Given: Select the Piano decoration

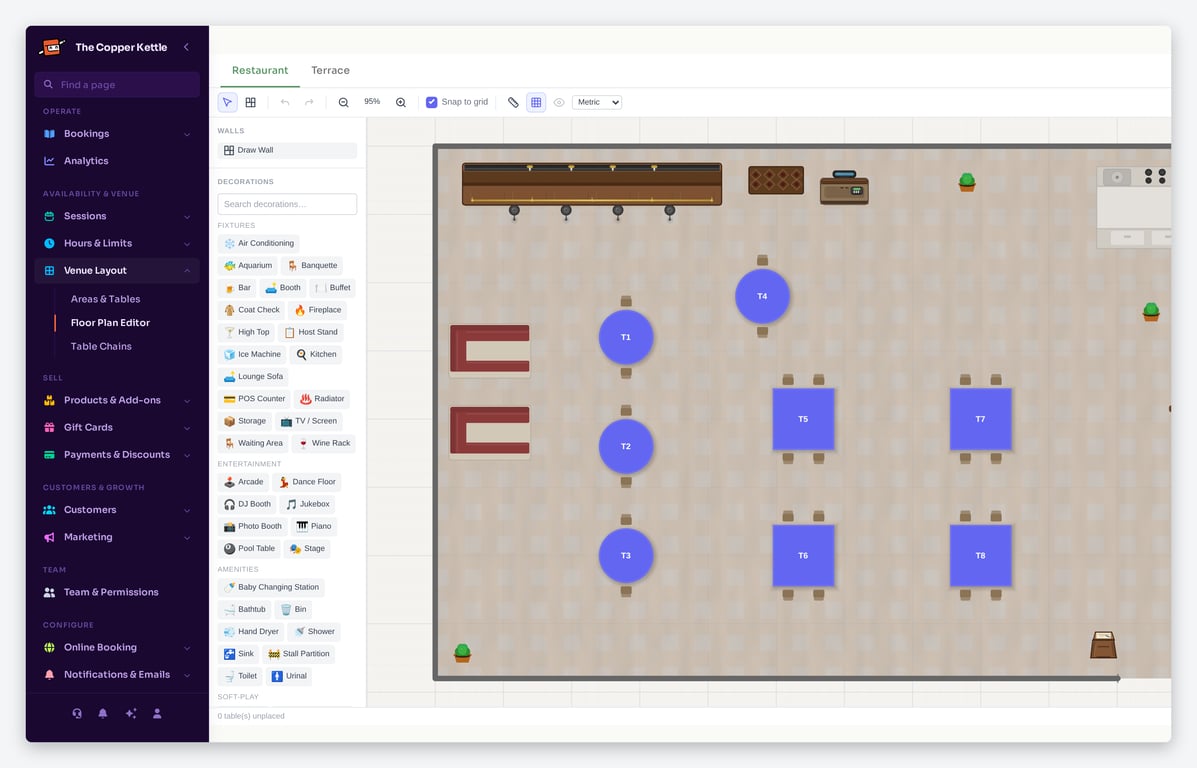Looking at the screenshot, I should coord(314,526).
